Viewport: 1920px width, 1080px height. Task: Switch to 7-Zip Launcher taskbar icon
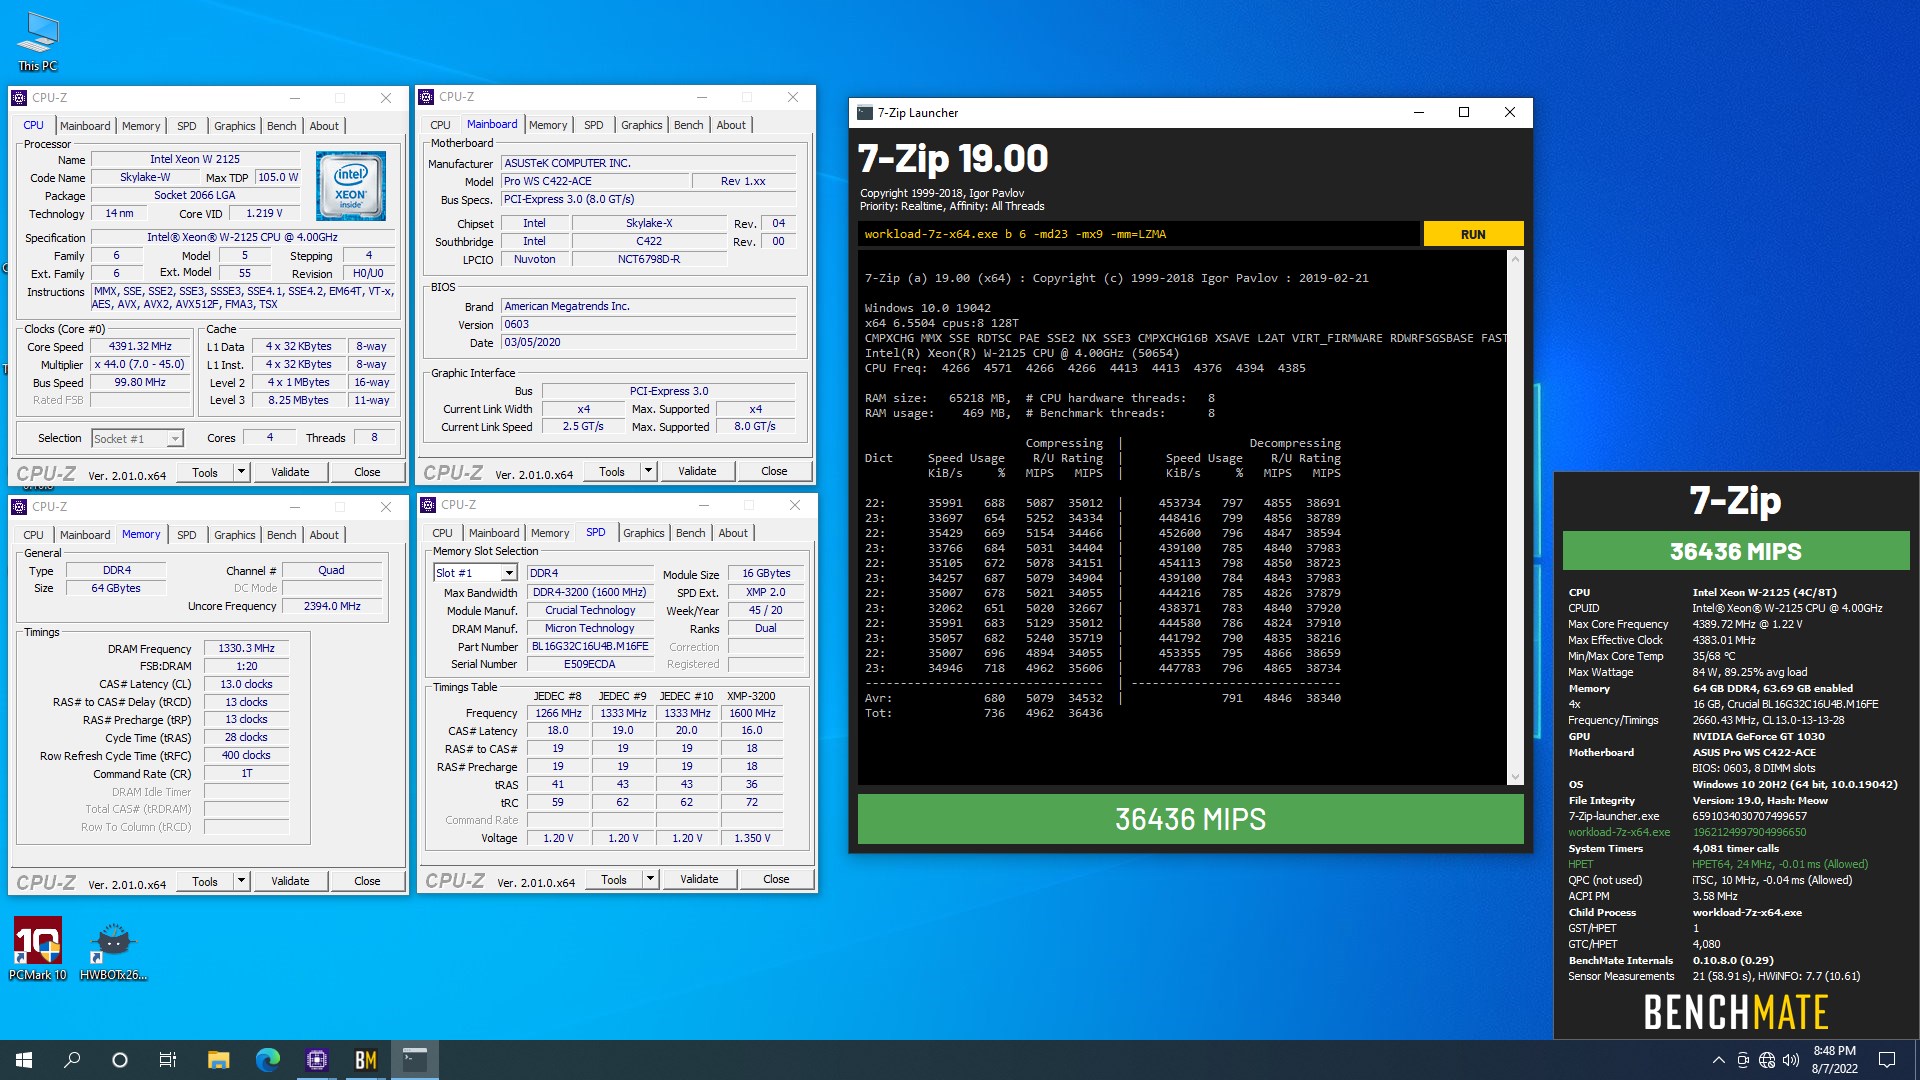415,1060
